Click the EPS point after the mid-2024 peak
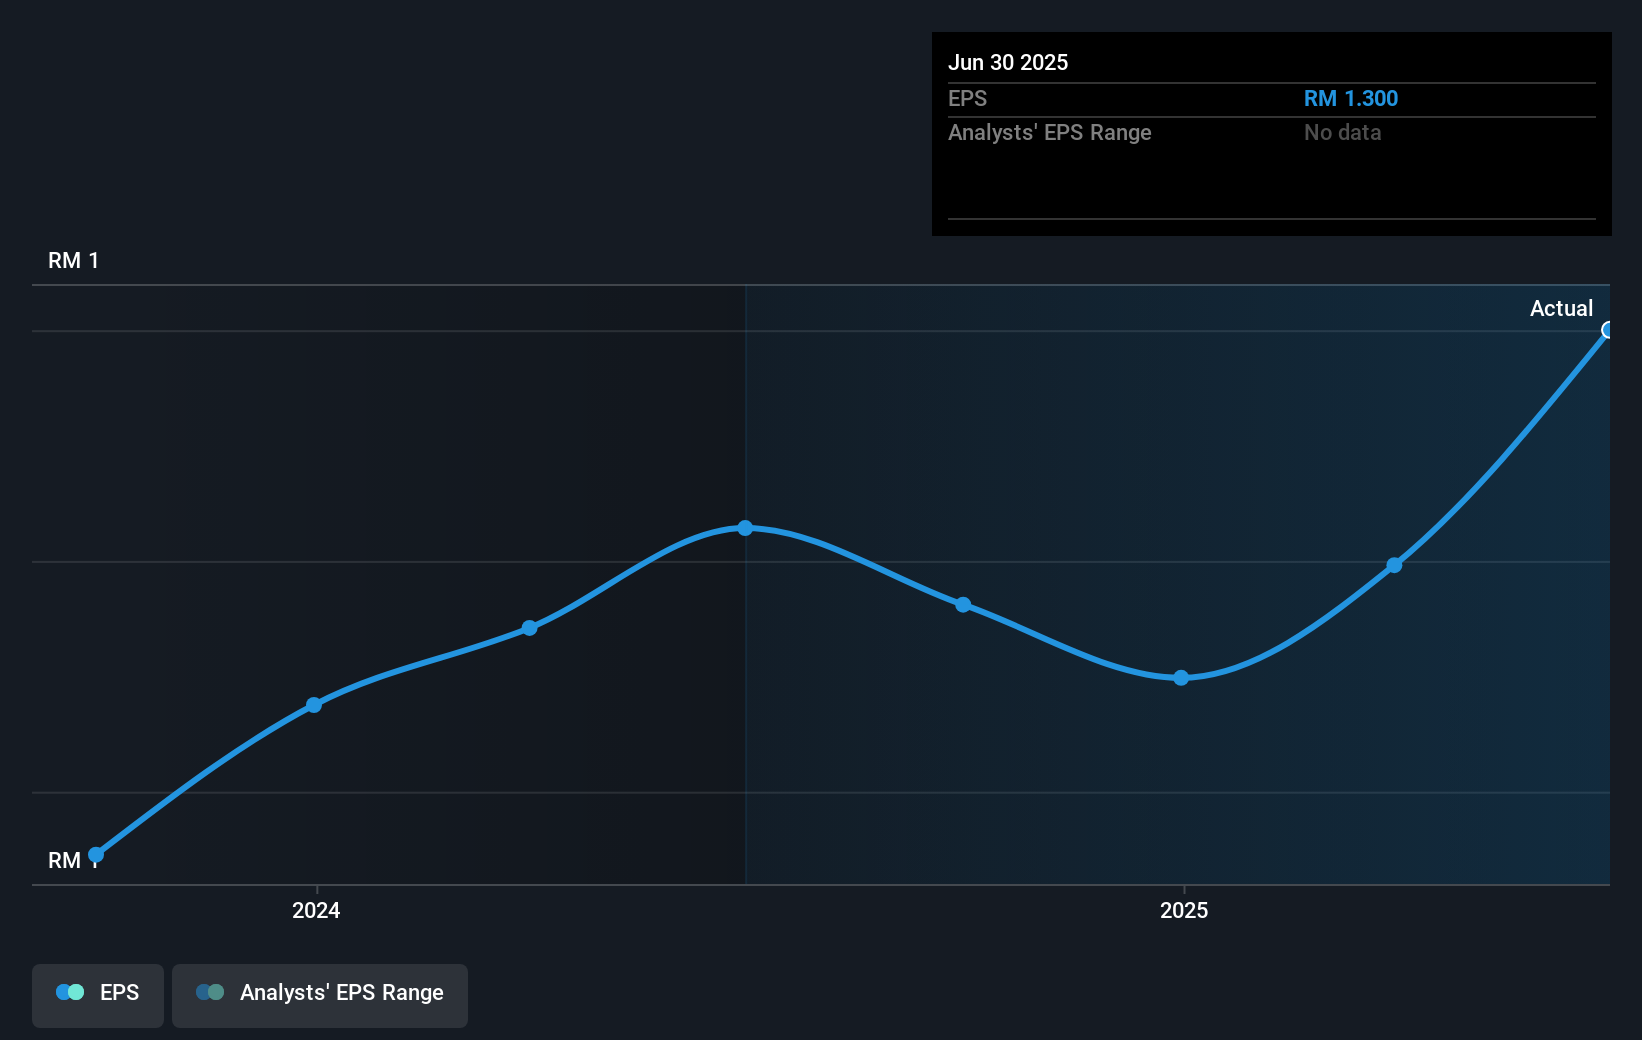This screenshot has width=1642, height=1040. [963, 605]
